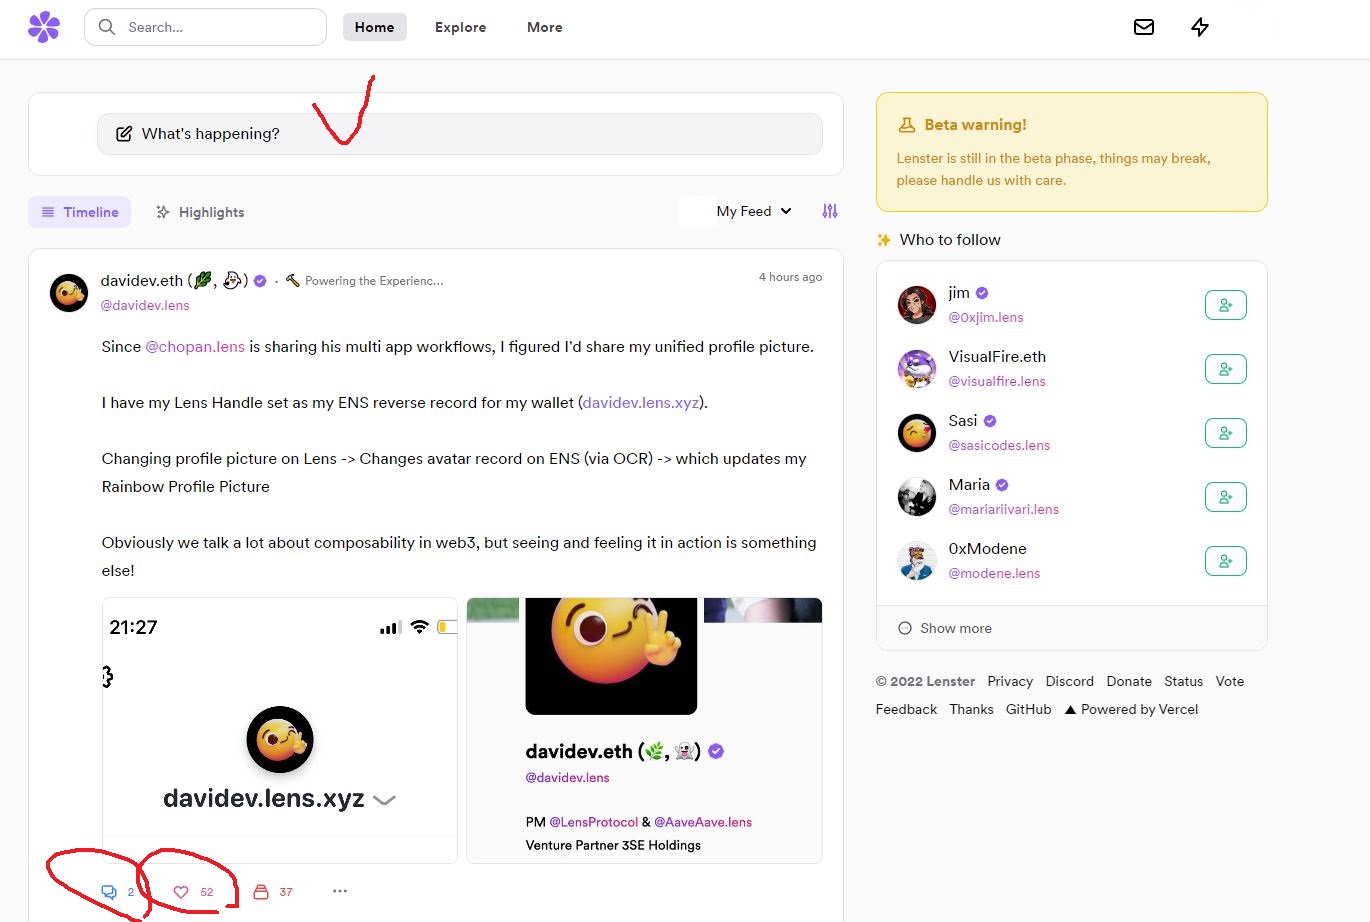Go to the Home nav item

click(x=375, y=27)
